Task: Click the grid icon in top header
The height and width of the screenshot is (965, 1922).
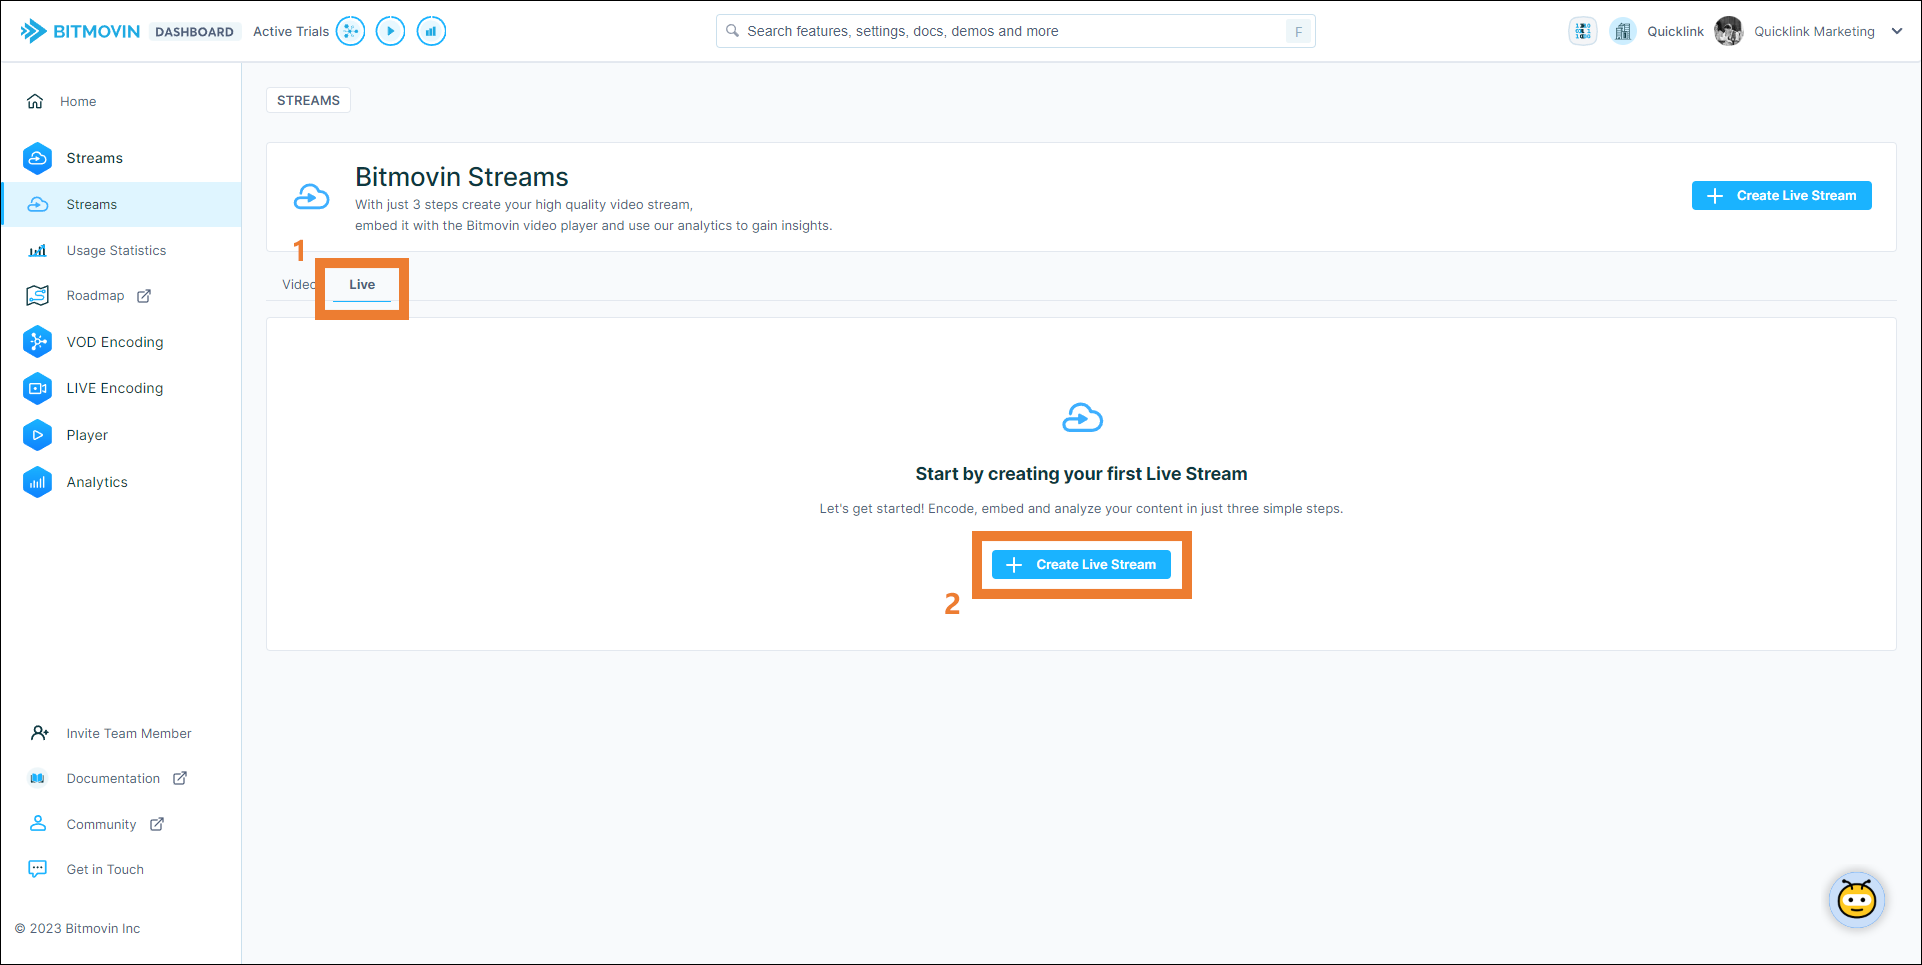Action: pos(1582,31)
